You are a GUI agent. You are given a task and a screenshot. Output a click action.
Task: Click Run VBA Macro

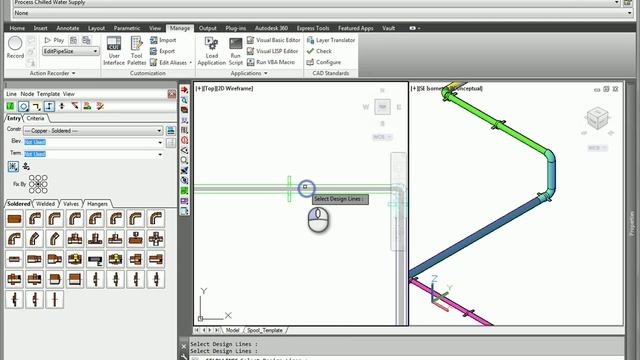point(271,62)
